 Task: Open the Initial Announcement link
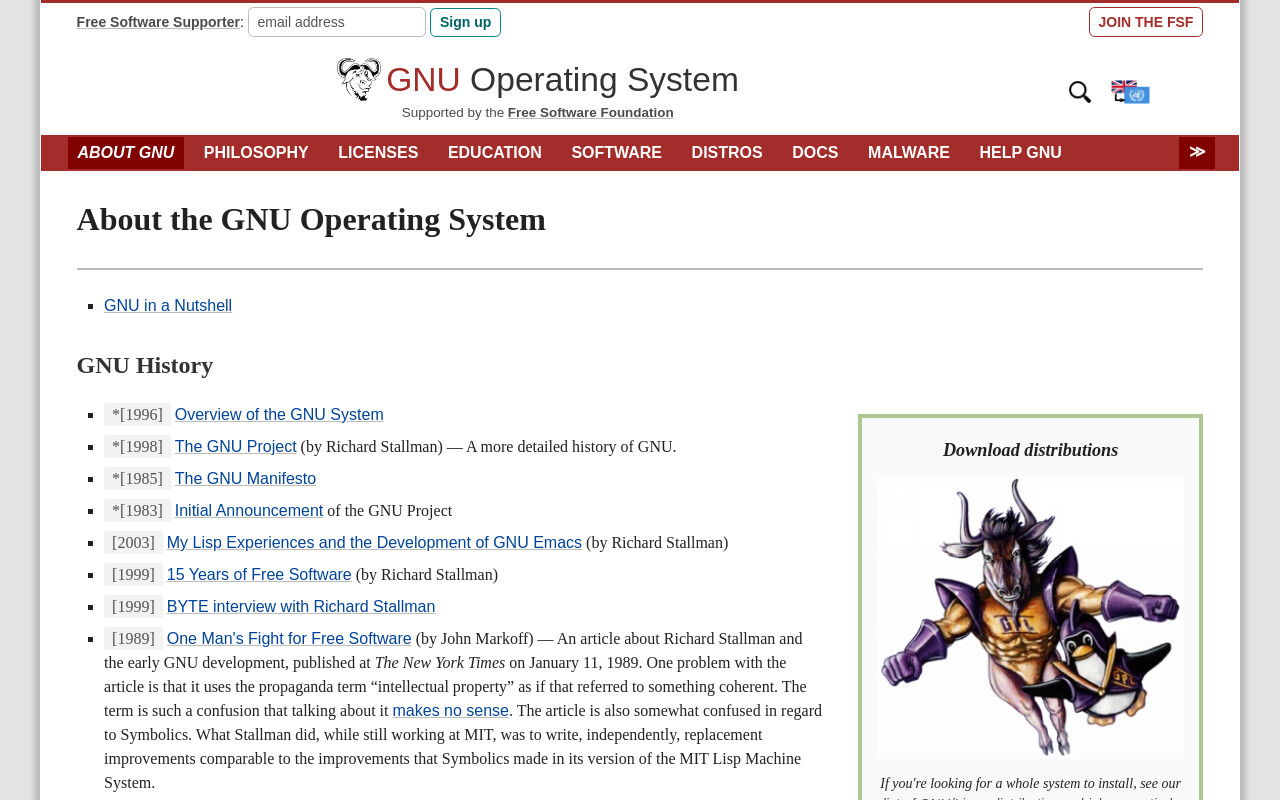click(249, 511)
